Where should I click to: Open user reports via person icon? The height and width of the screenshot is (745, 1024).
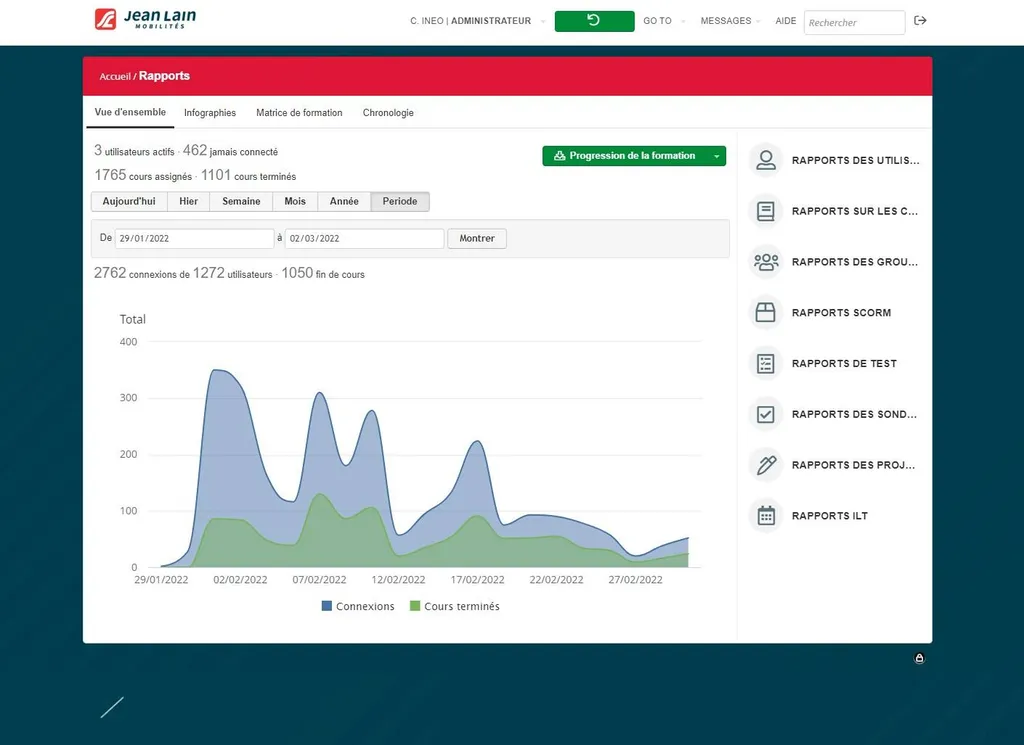click(x=765, y=160)
